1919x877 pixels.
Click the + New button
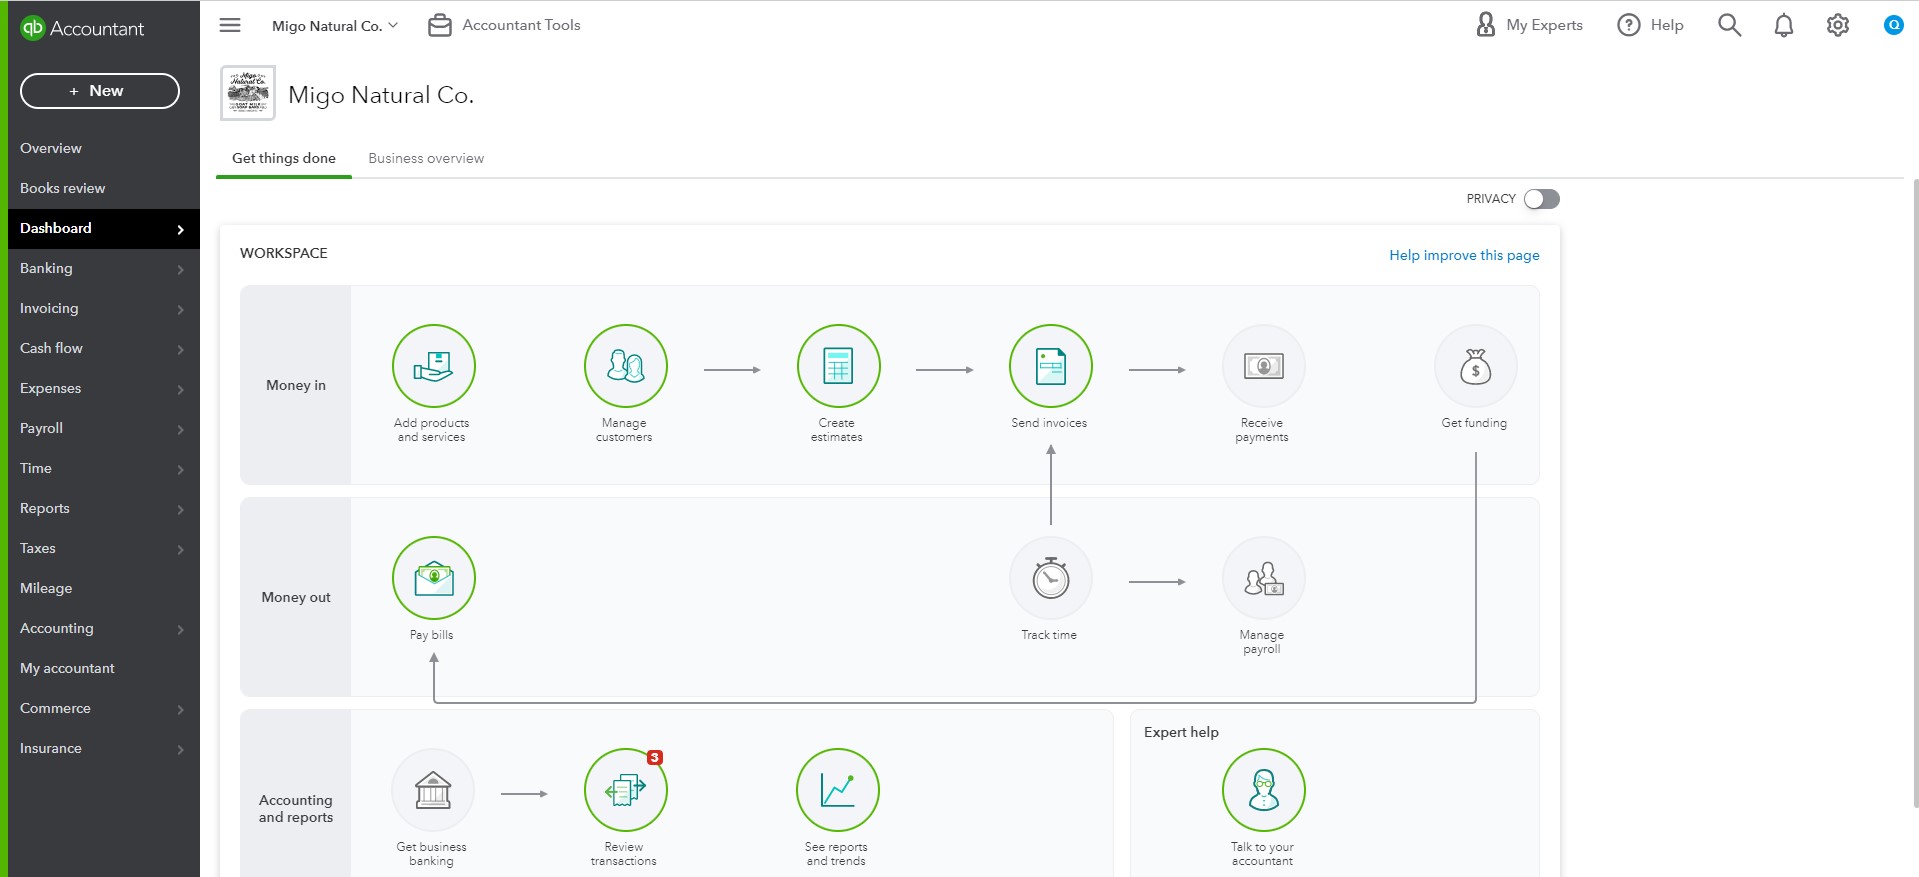point(100,91)
